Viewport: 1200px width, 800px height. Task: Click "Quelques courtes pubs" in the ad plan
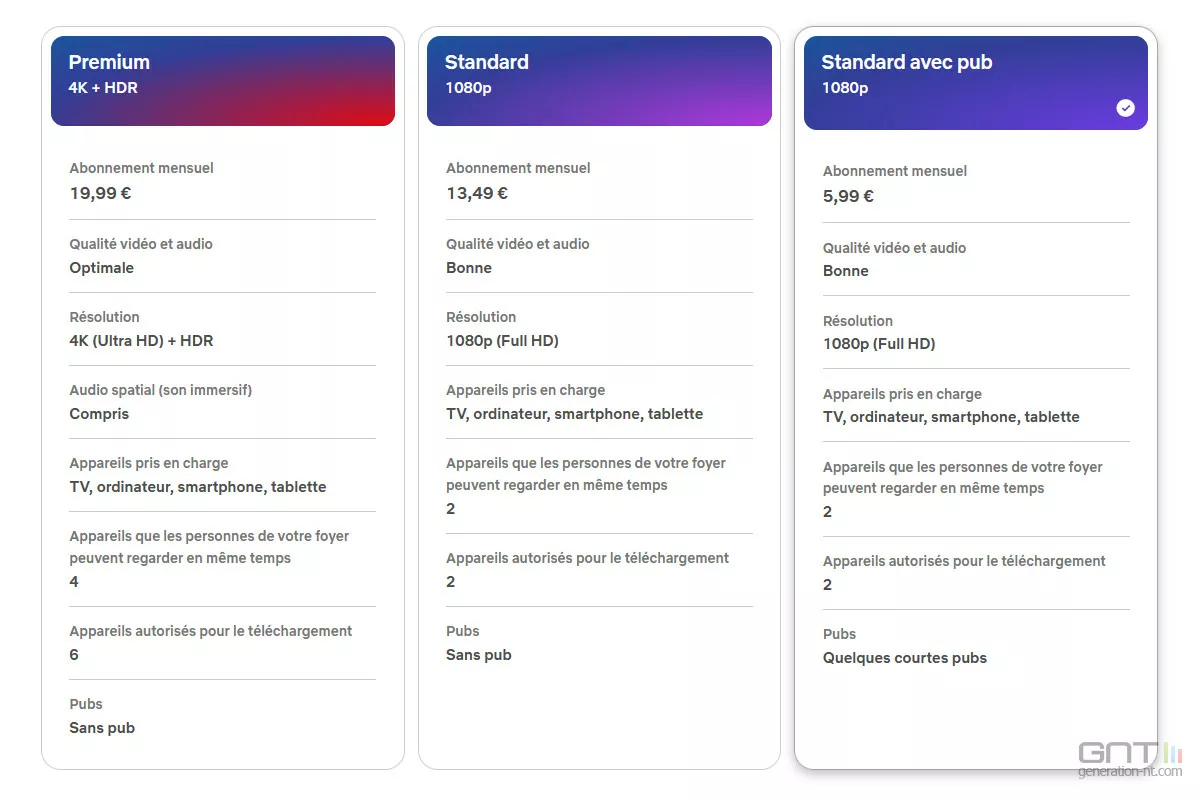(x=904, y=658)
